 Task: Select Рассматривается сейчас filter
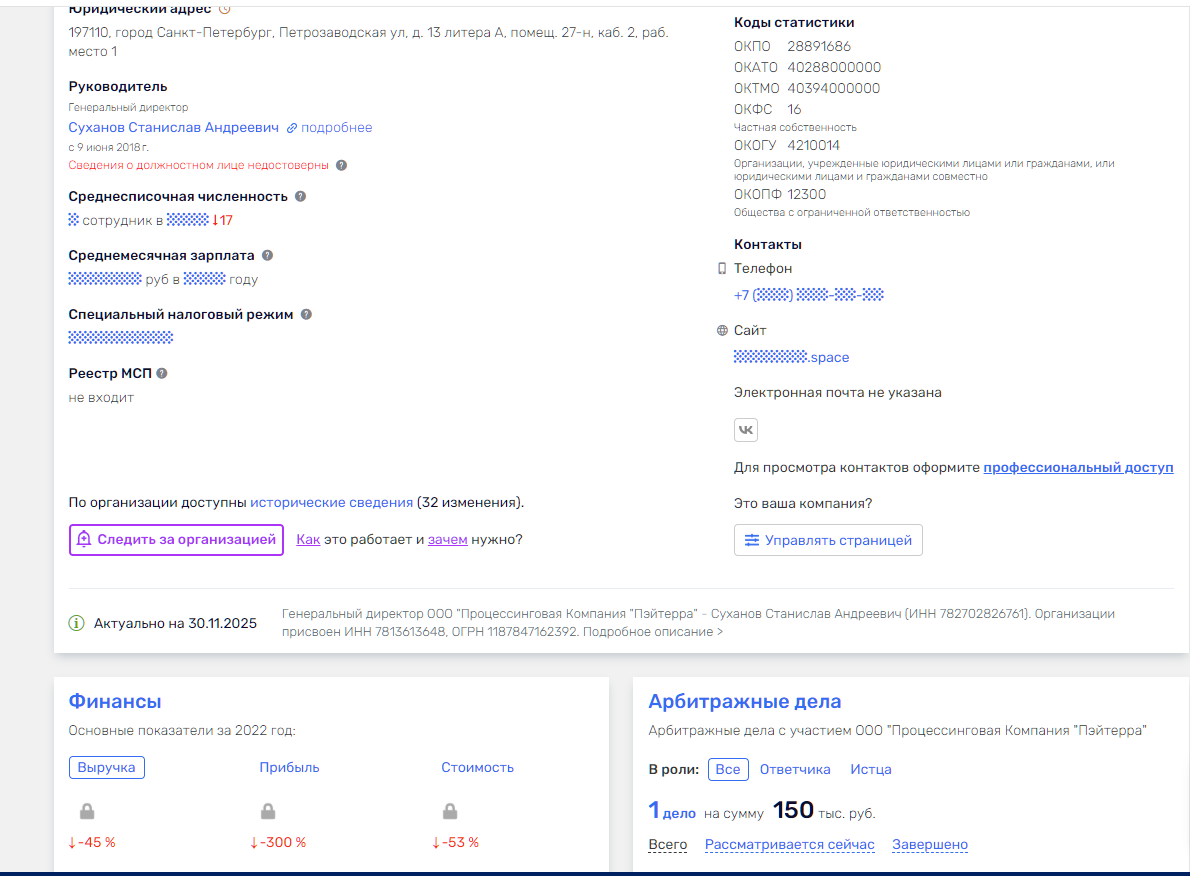click(789, 845)
